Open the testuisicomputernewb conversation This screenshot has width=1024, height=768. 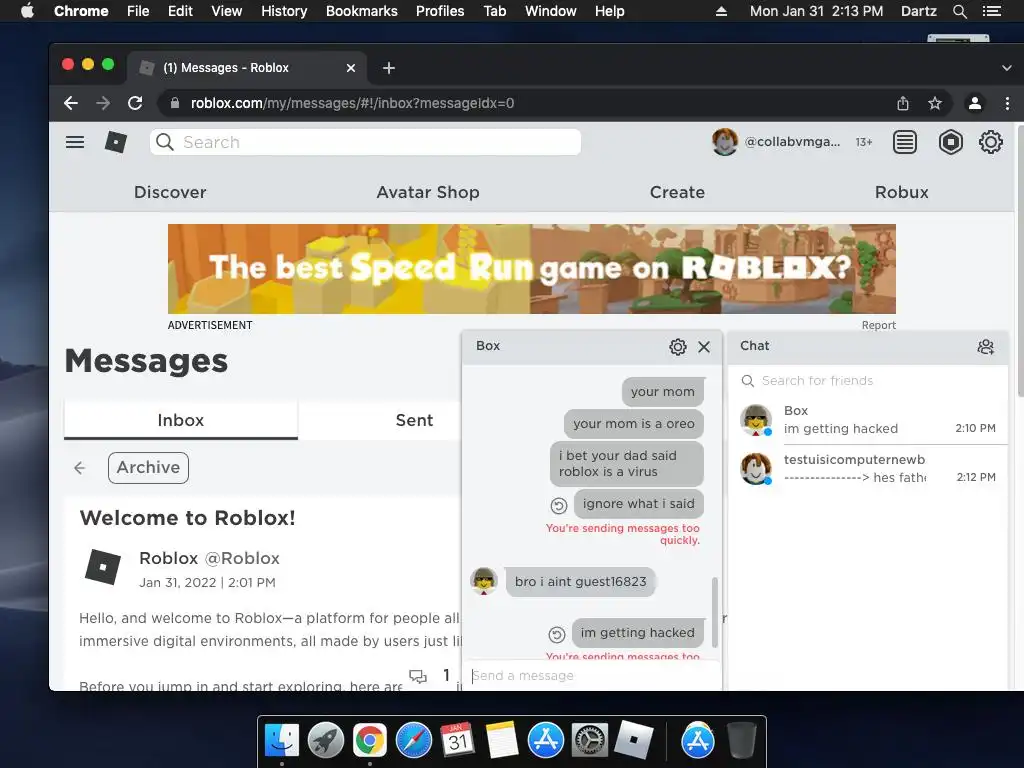868,469
